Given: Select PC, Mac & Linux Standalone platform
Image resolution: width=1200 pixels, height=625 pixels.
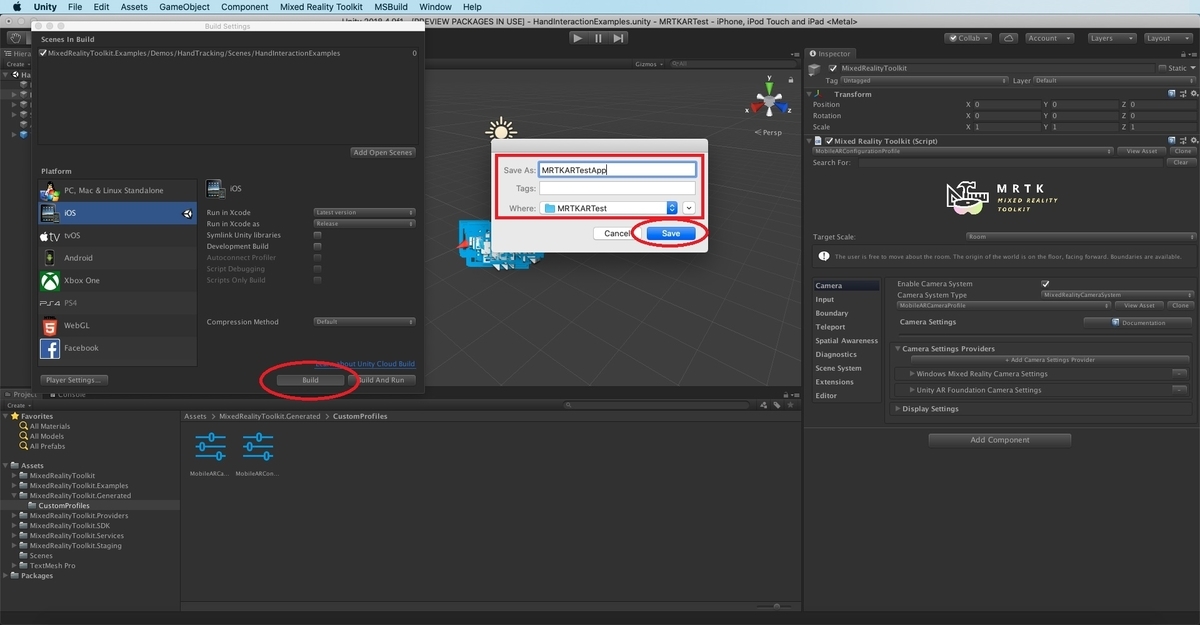Looking at the screenshot, I should coord(117,190).
